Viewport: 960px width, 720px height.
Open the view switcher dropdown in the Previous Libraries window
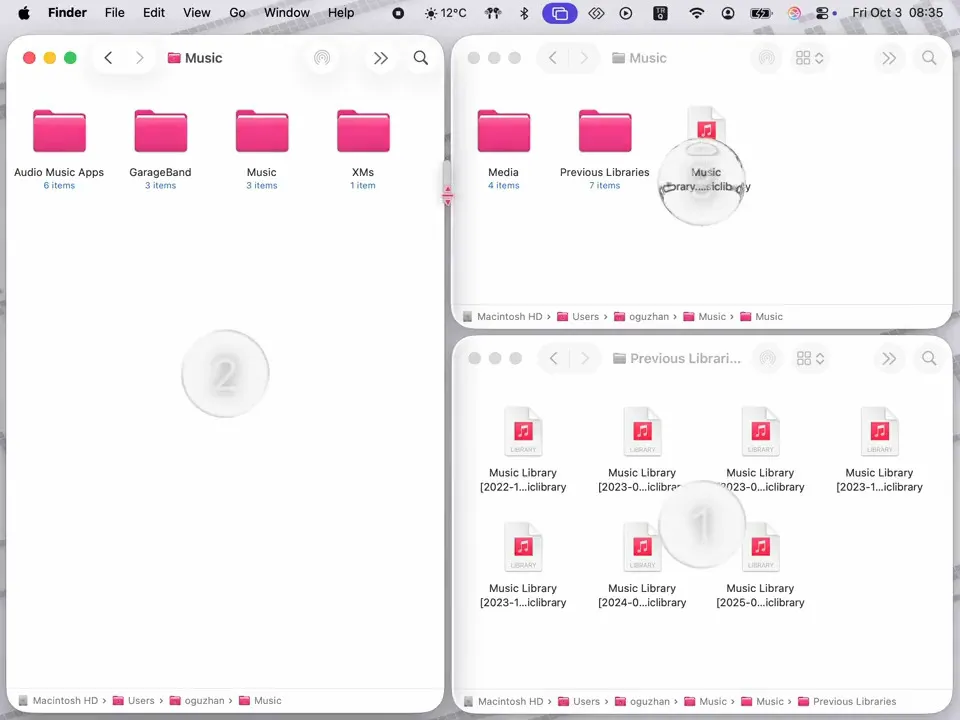[x=809, y=358]
